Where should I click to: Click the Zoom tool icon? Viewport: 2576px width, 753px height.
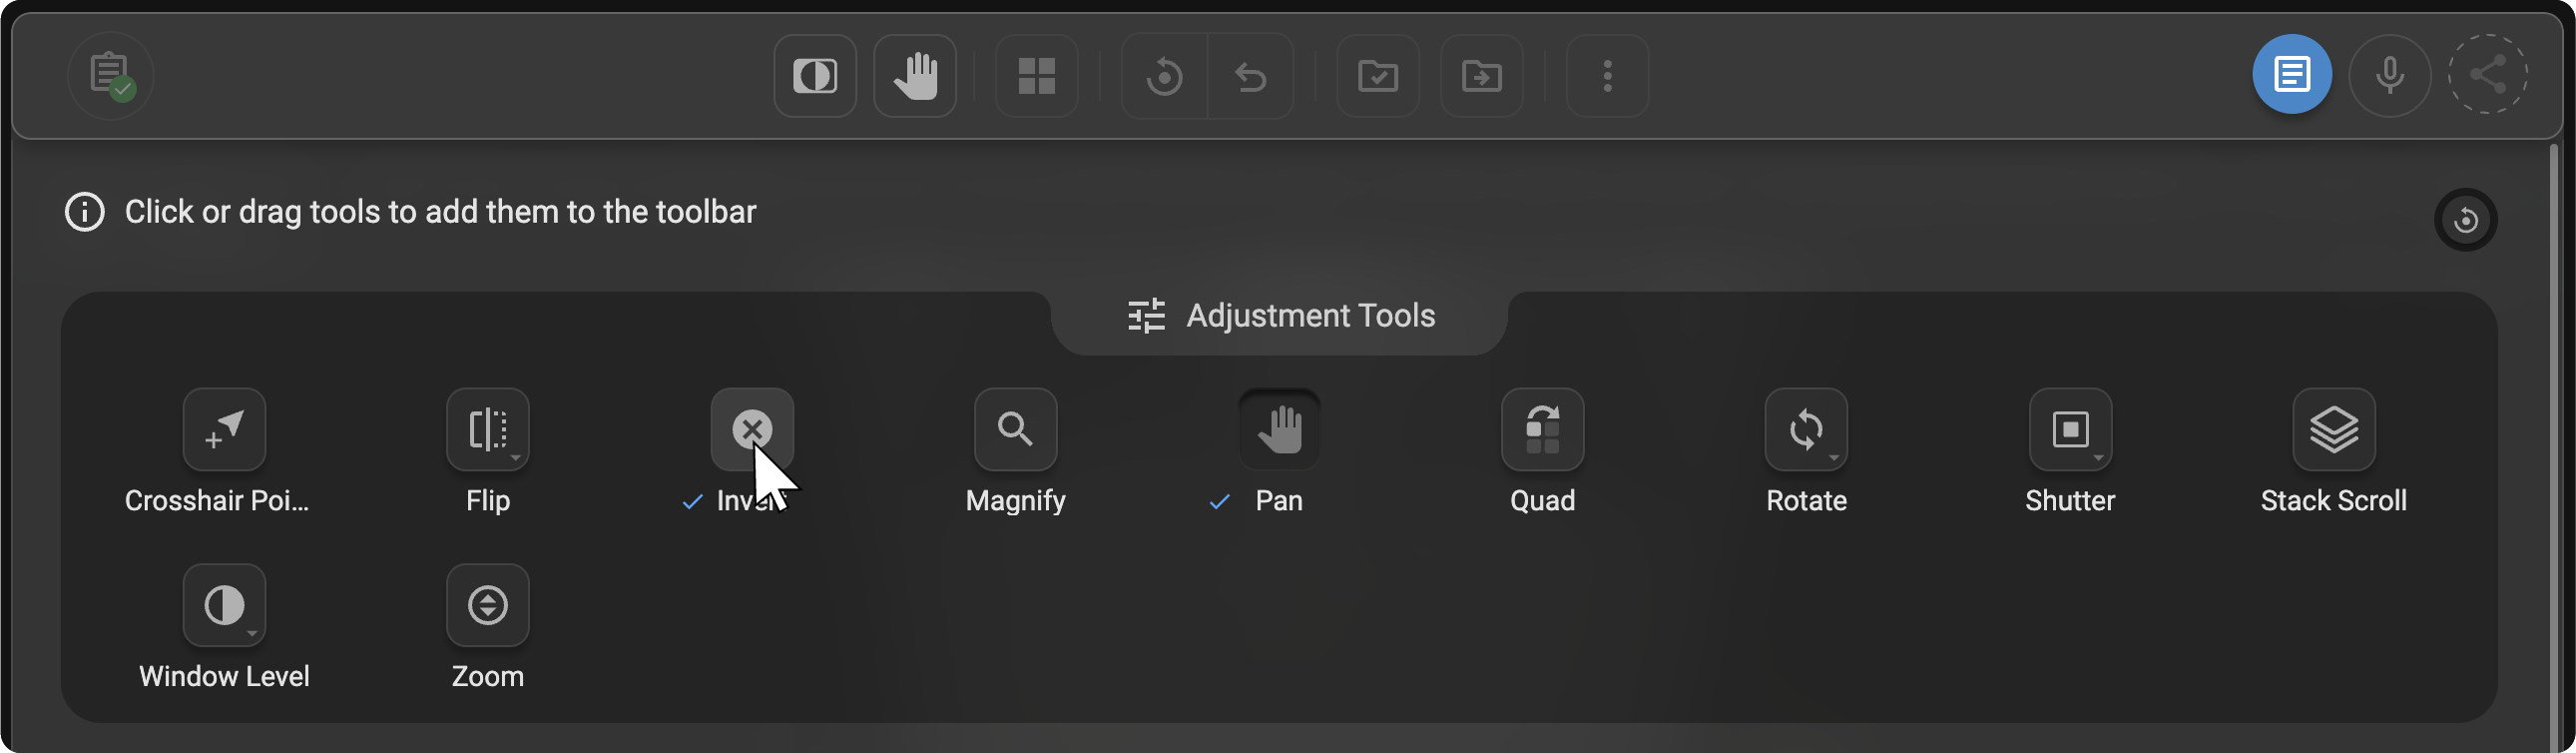487,605
